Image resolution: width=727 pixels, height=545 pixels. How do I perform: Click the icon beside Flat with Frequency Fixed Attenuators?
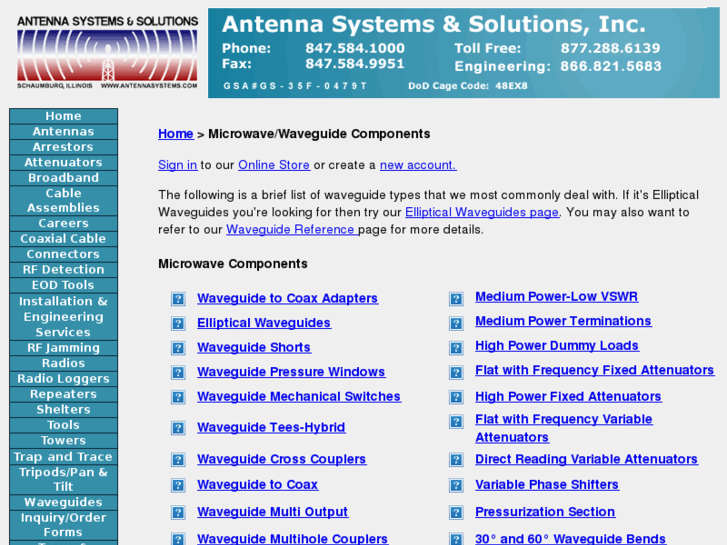456,372
